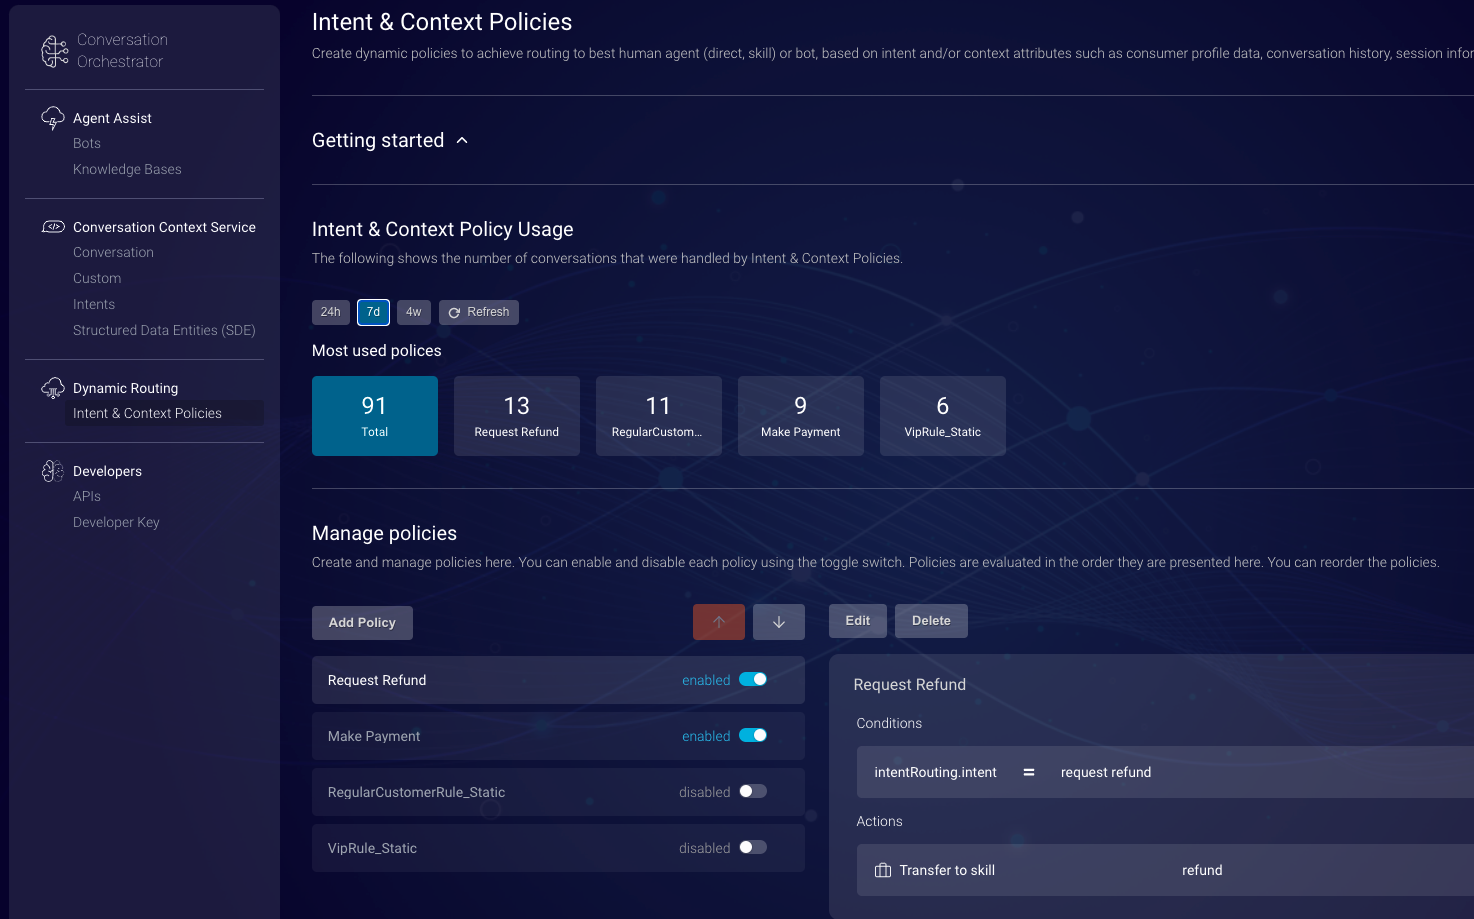The width and height of the screenshot is (1474, 919).
Task: Click the Dynamic Routing sidebar heading
Action: click(125, 388)
